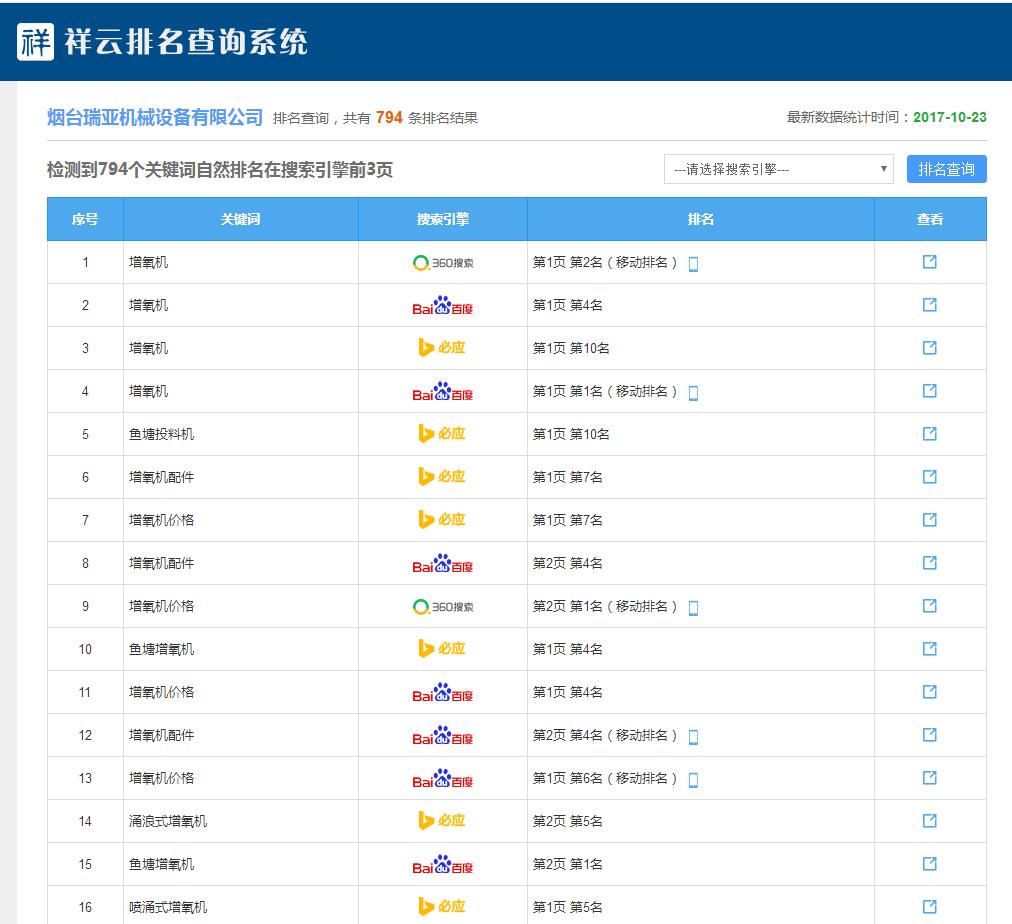Click keyword 增氧机配件 in row 6
1012x924 pixels.
tap(161, 477)
